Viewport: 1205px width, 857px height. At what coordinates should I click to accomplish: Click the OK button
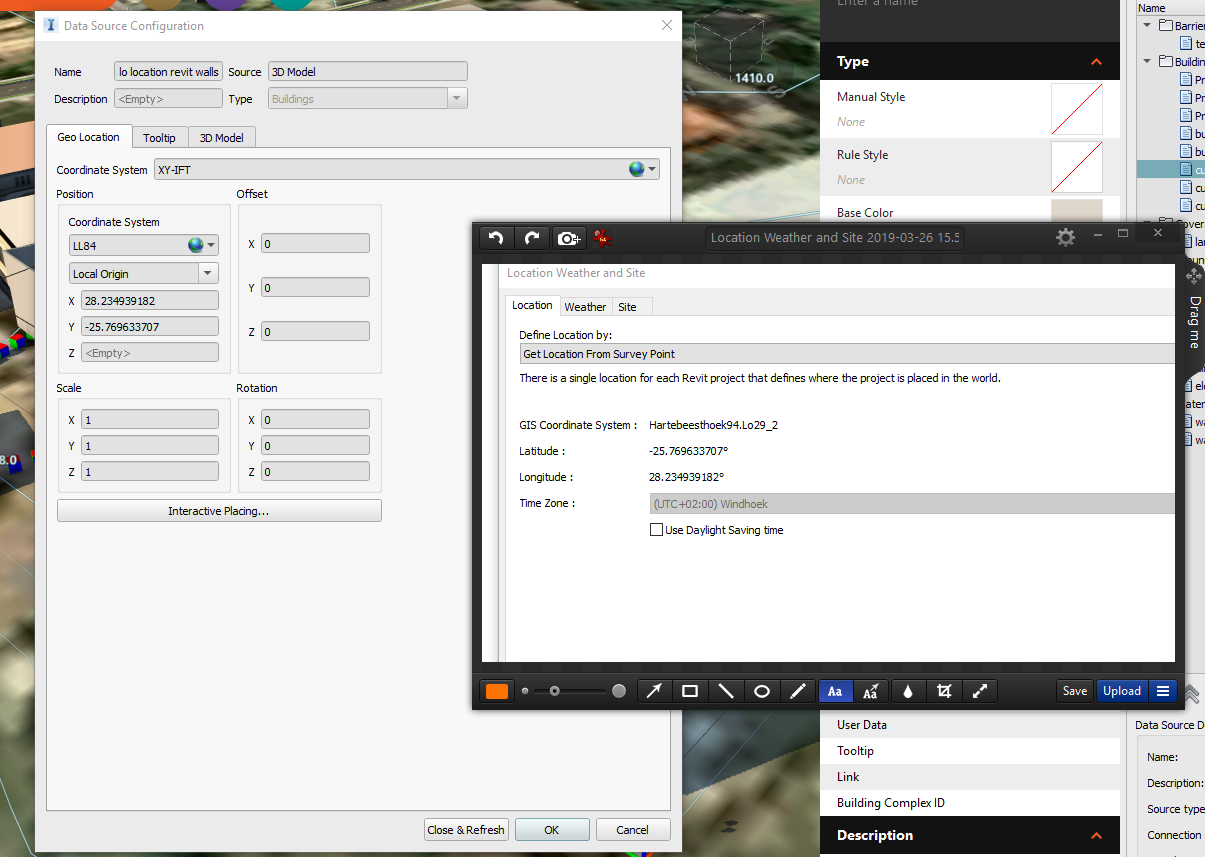pyautogui.click(x=552, y=830)
